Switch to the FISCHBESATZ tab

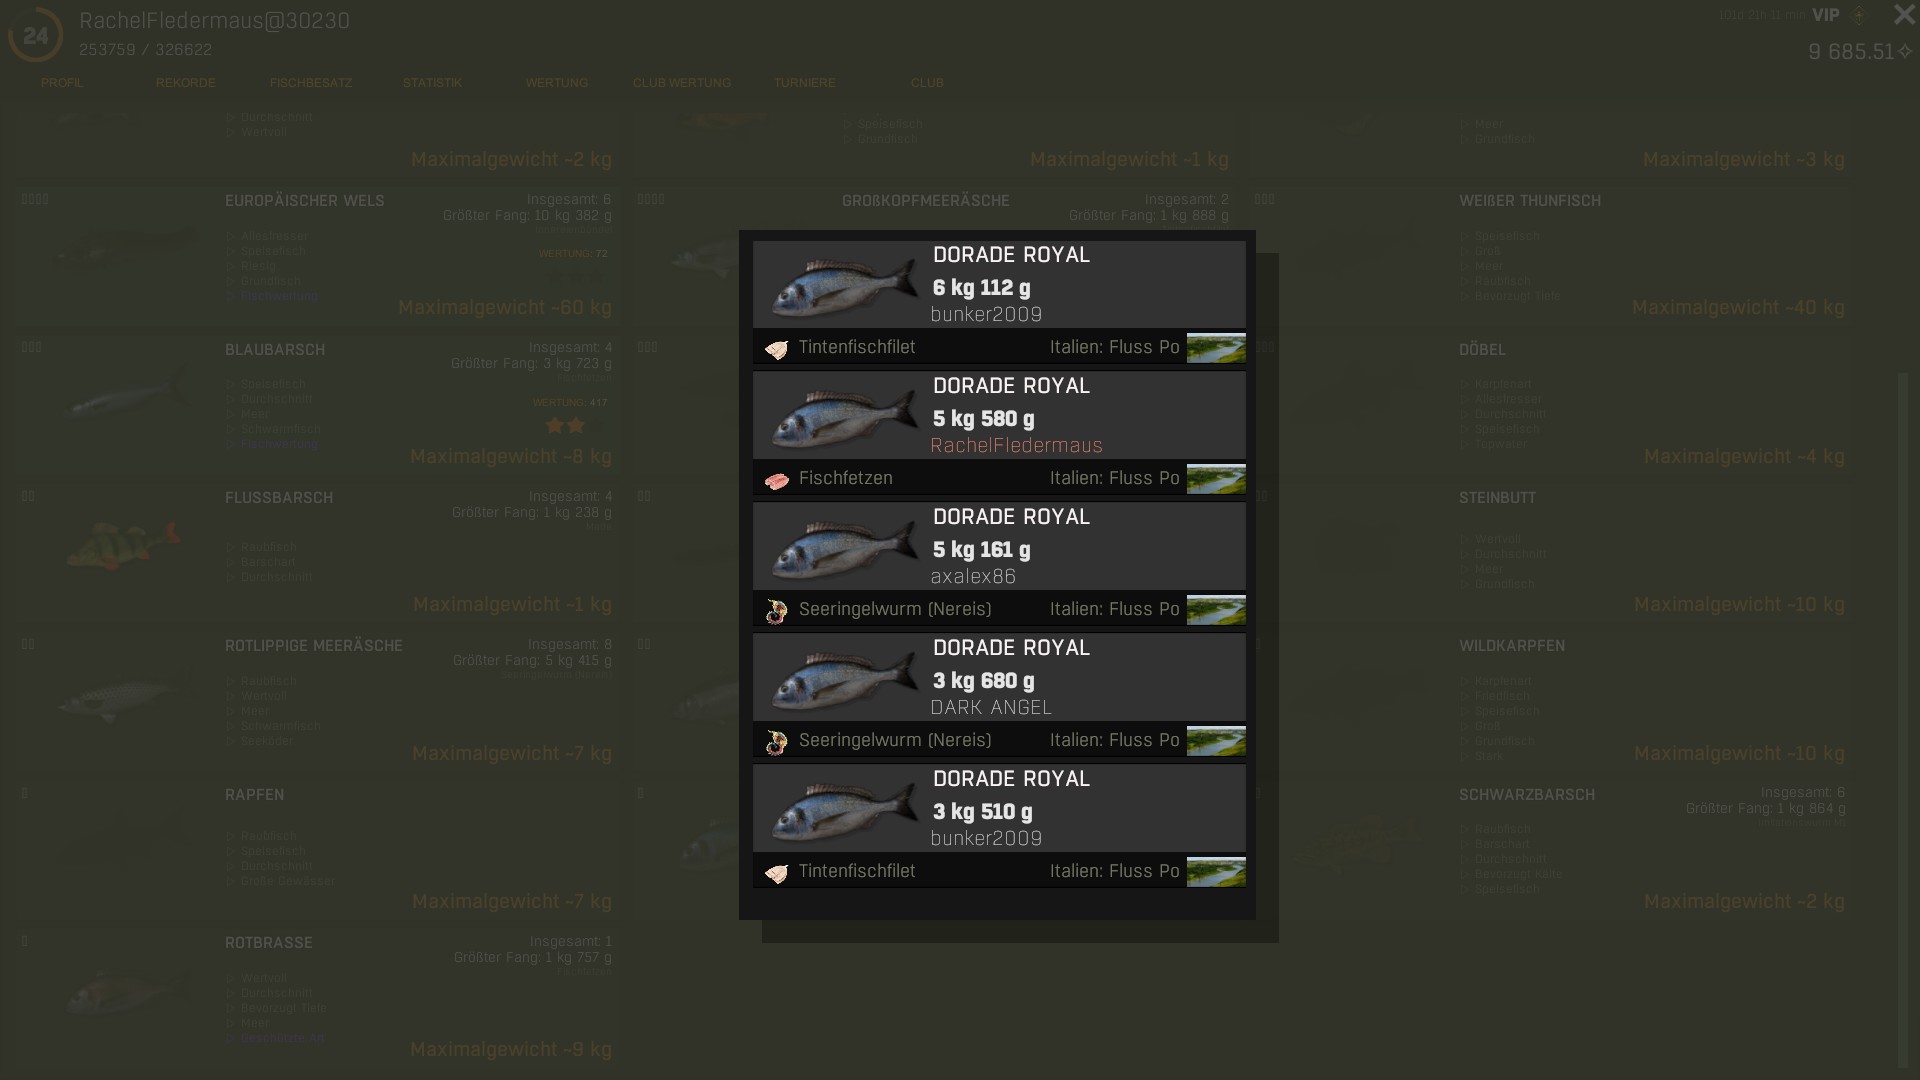(310, 83)
